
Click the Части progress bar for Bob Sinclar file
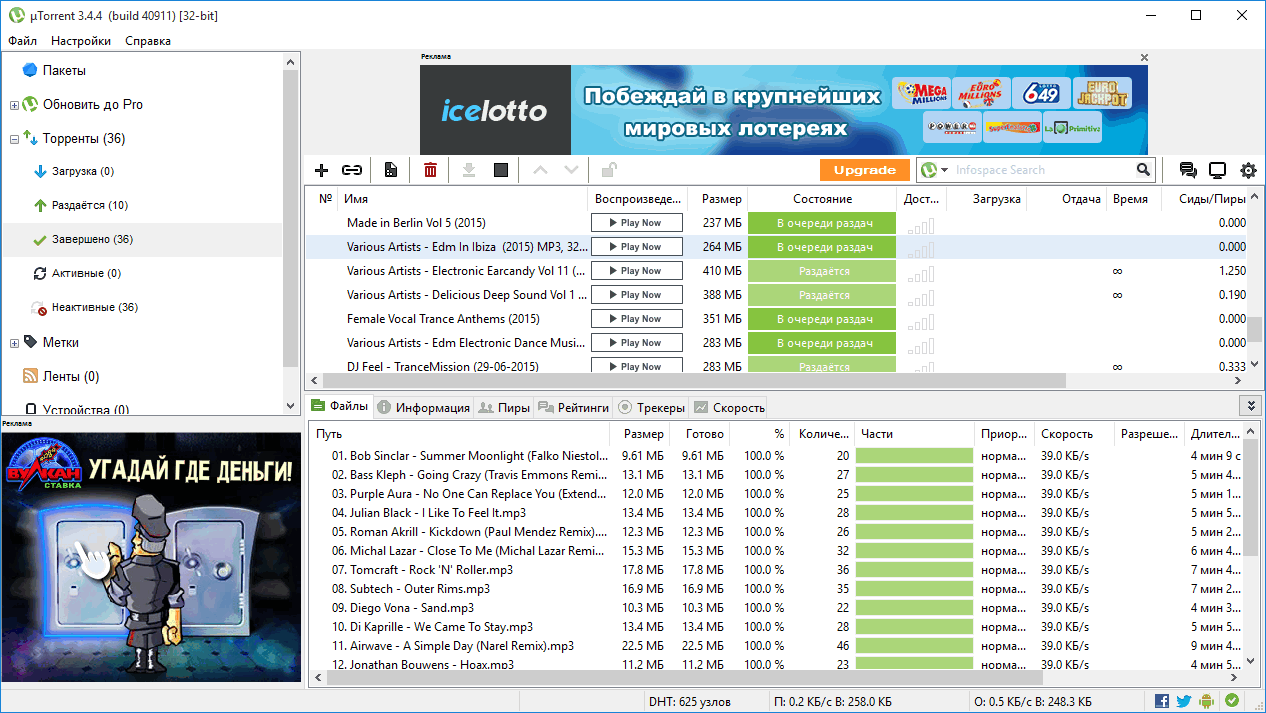(914, 456)
